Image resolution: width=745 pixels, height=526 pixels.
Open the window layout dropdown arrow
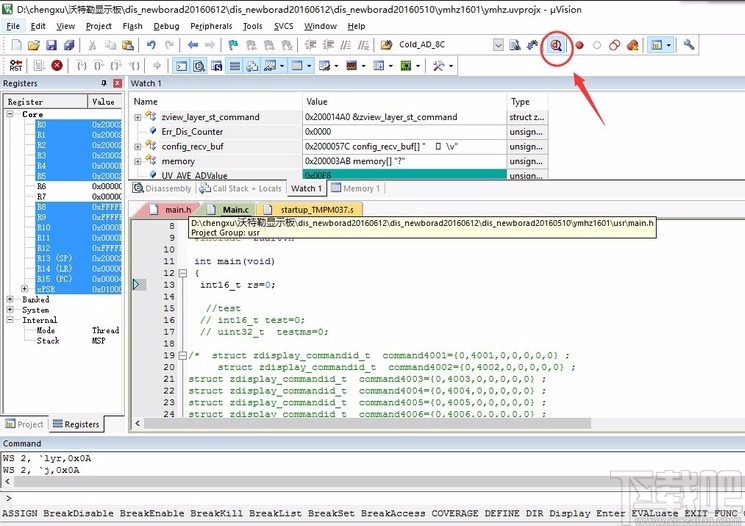click(669, 45)
